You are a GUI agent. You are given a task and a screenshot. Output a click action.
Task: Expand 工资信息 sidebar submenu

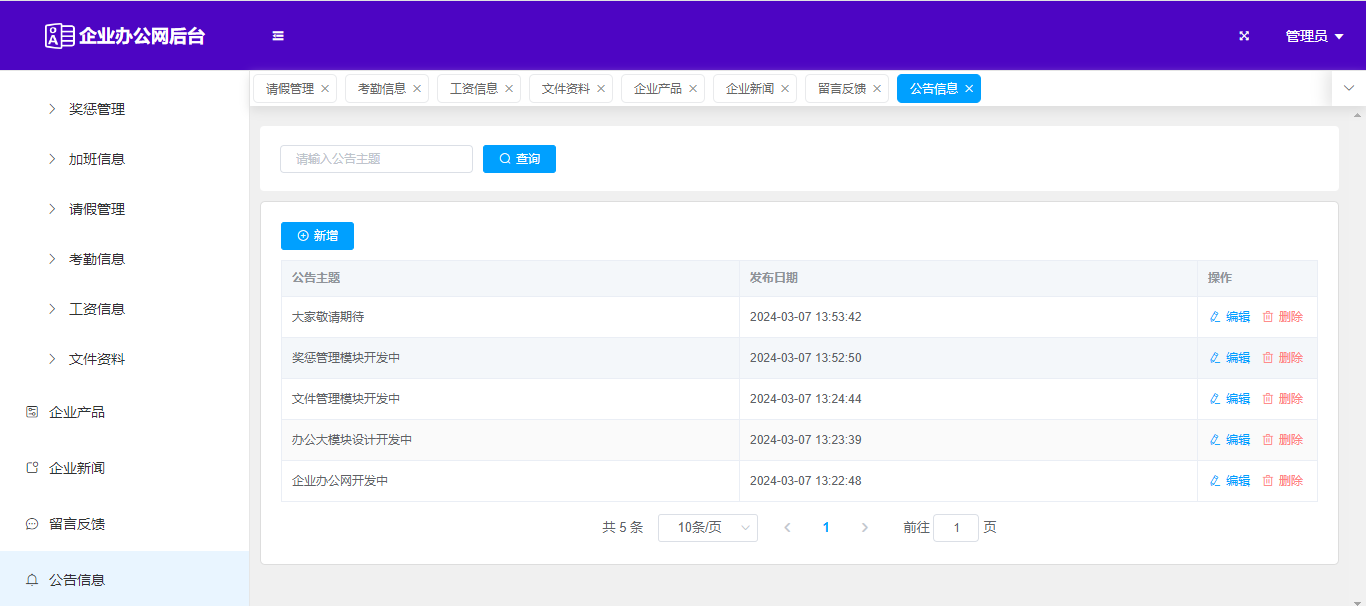(96, 309)
